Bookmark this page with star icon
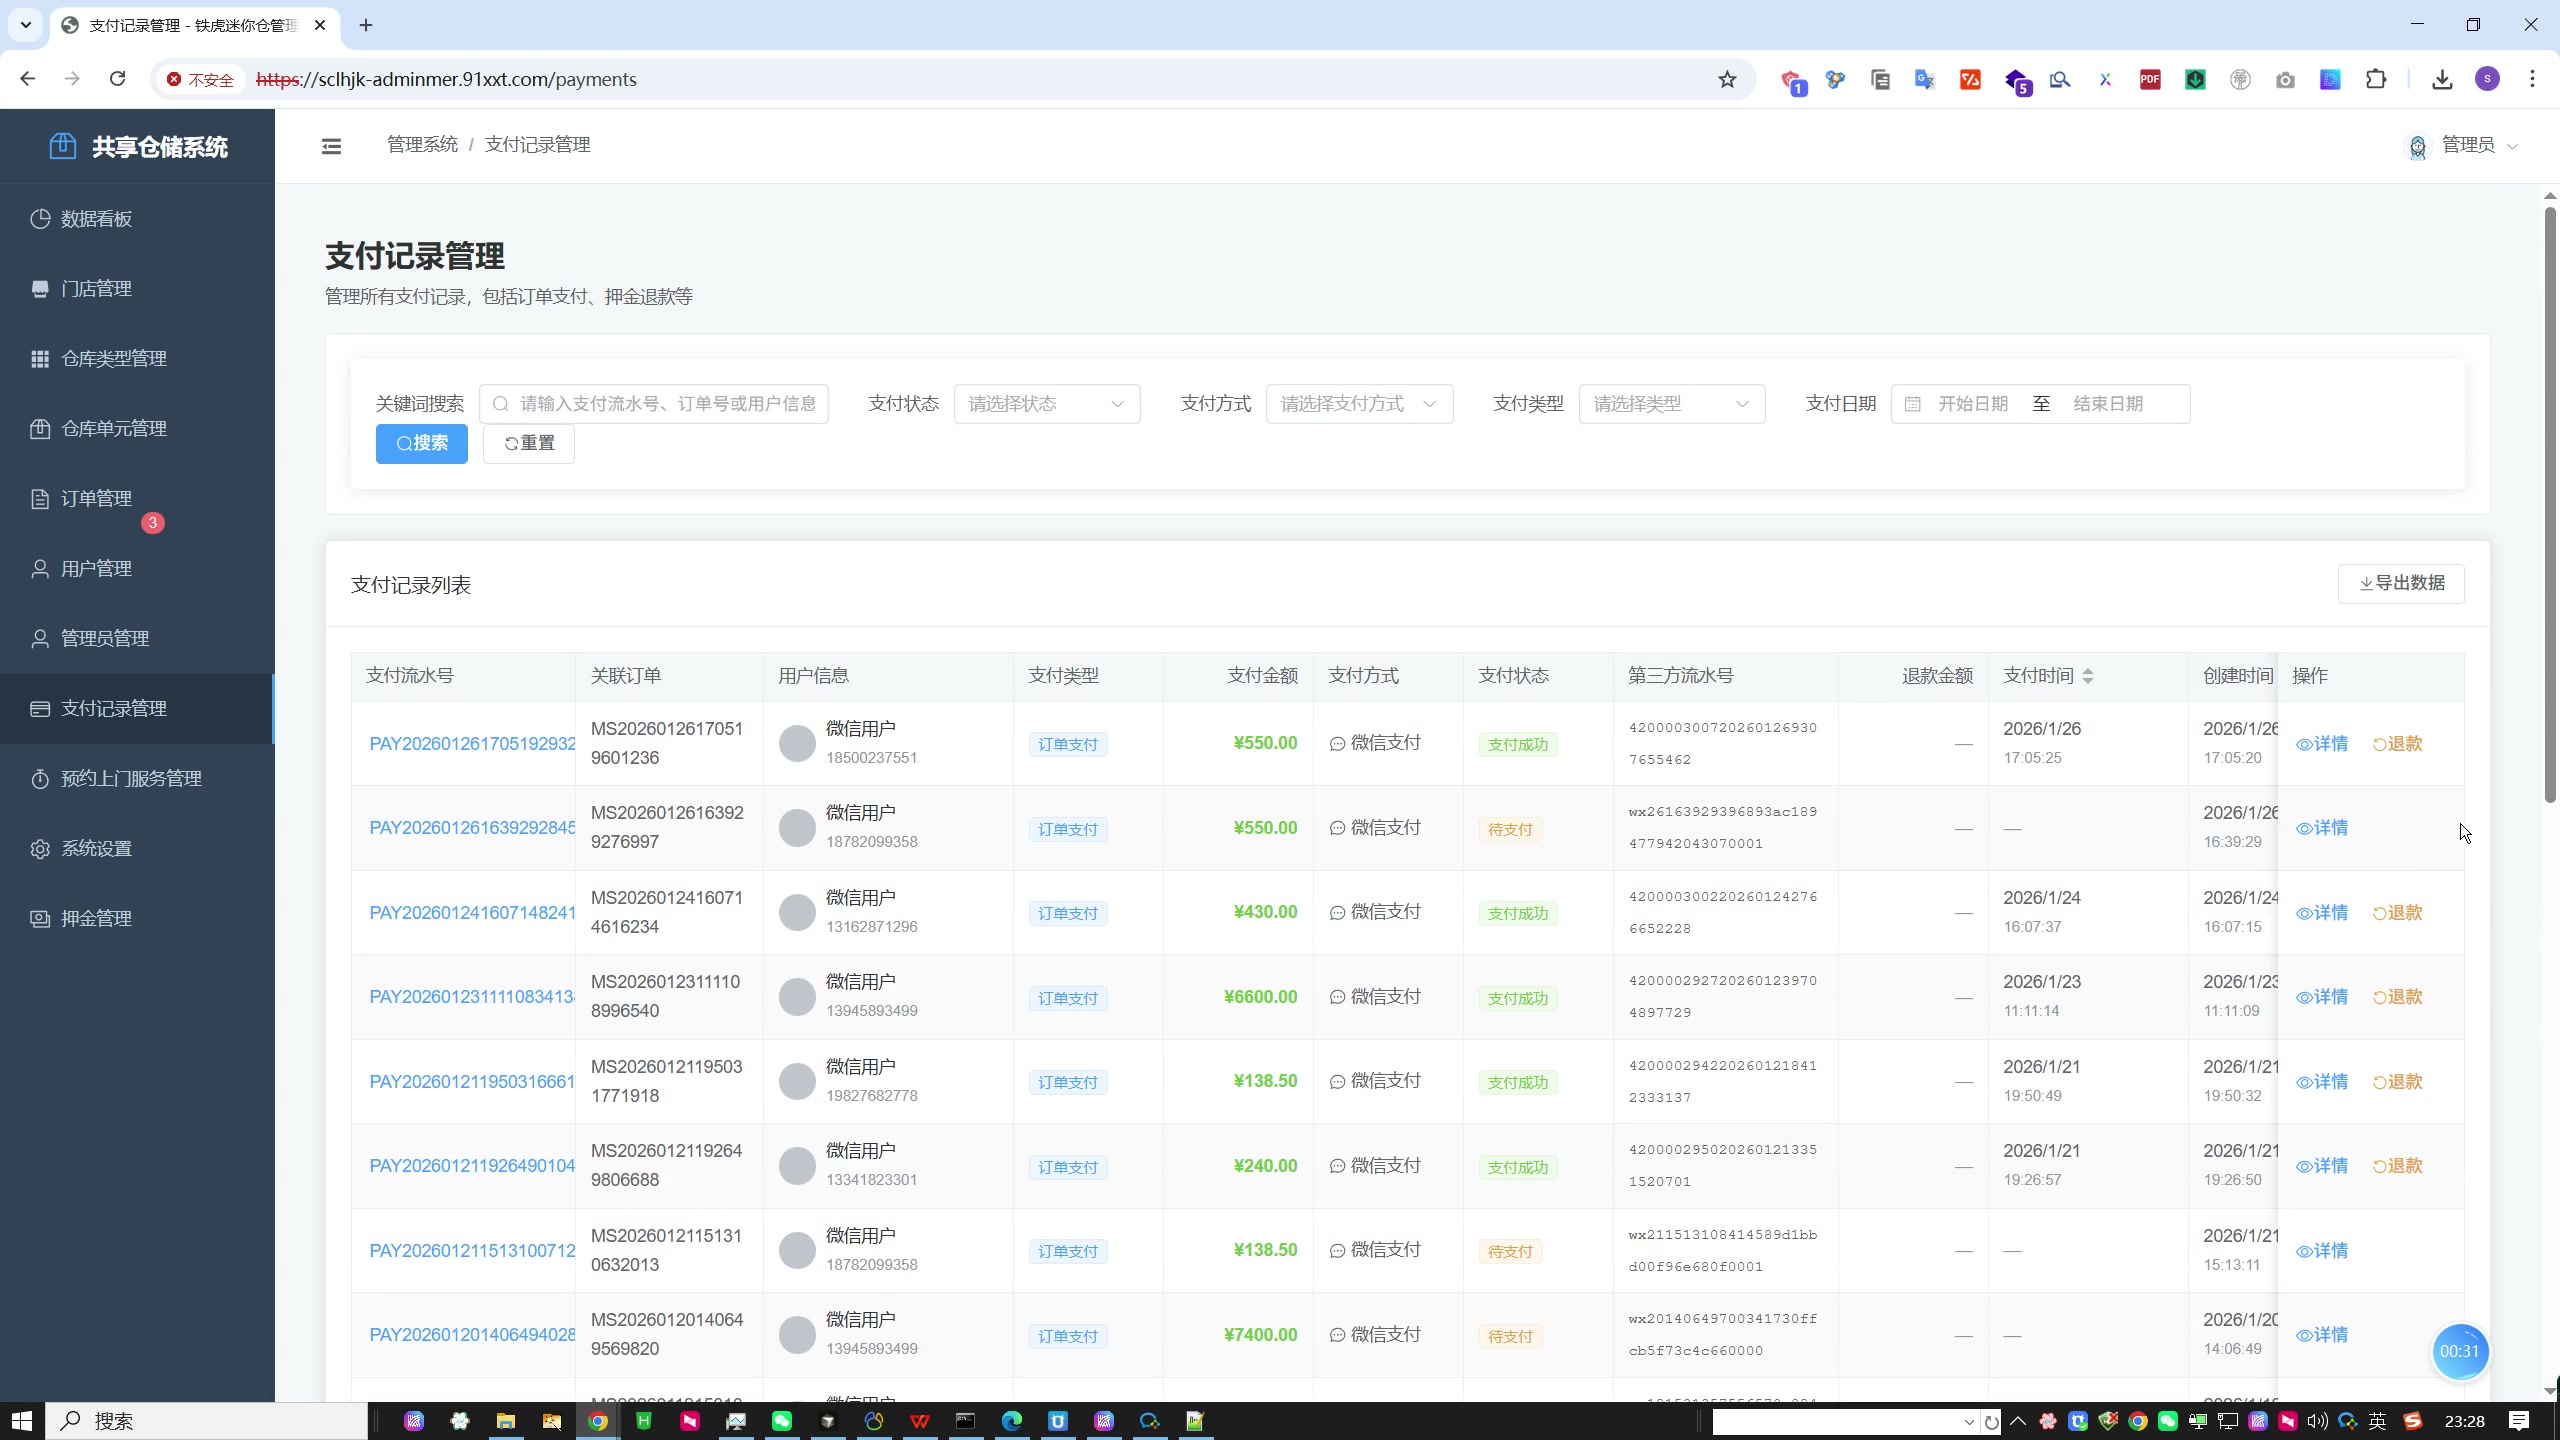 click(x=1727, y=80)
